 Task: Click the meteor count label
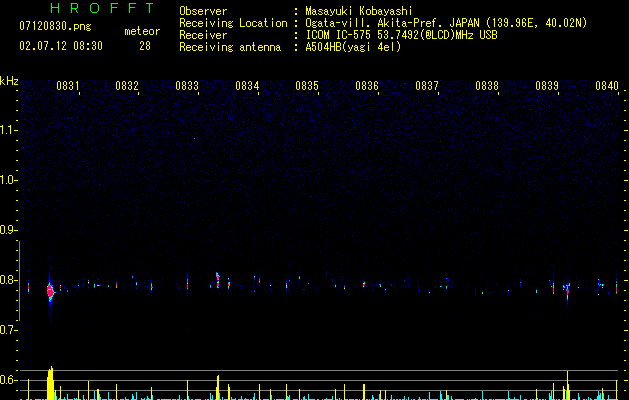(x=142, y=31)
